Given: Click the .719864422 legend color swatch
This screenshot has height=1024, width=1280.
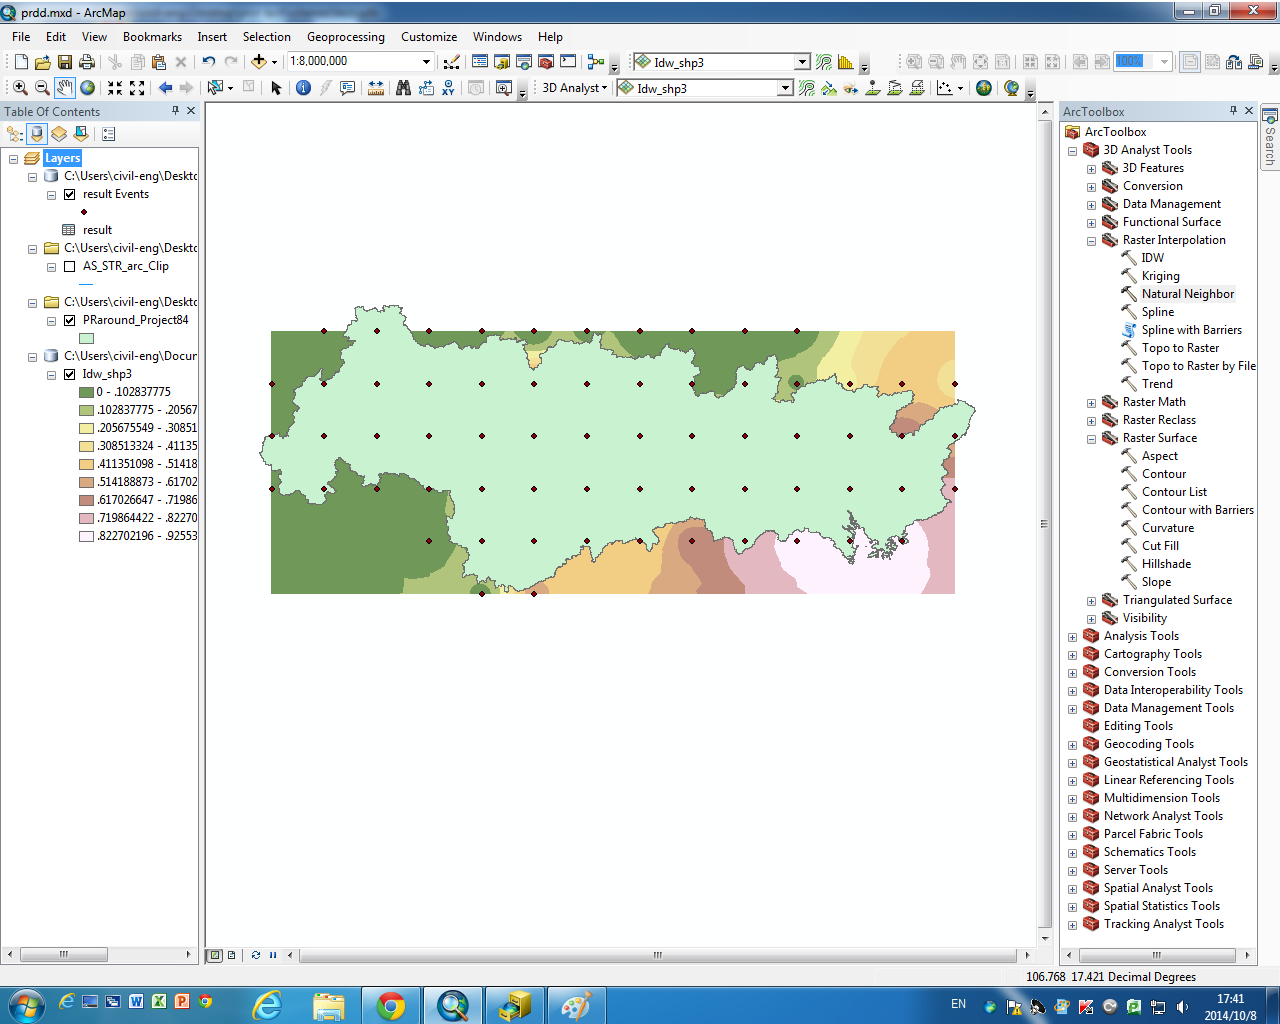Looking at the screenshot, I should pos(86,518).
